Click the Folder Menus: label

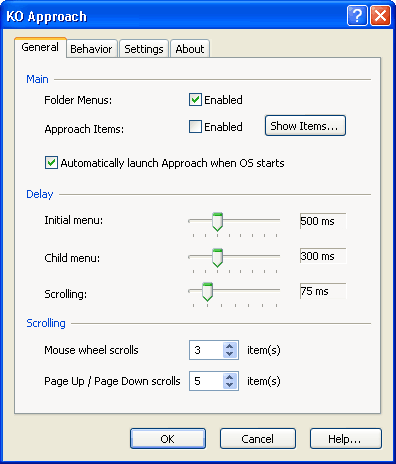(78, 100)
